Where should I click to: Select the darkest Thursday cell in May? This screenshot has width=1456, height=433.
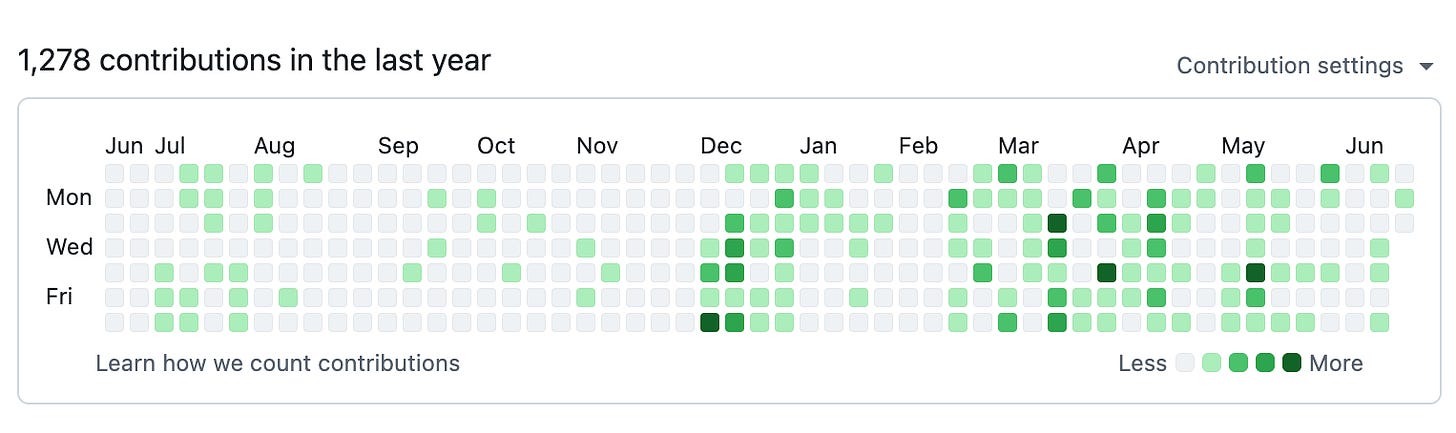pyautogui.click(x=1255, y=272)
